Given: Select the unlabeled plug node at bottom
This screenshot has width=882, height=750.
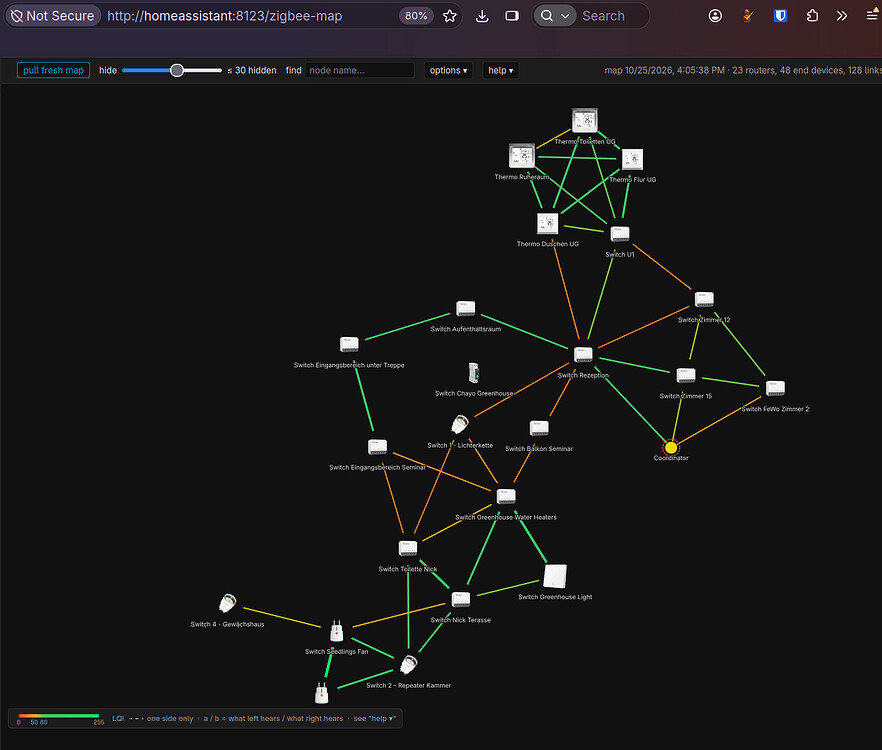Looking at the screenshot, I should (x=321, y=693).
